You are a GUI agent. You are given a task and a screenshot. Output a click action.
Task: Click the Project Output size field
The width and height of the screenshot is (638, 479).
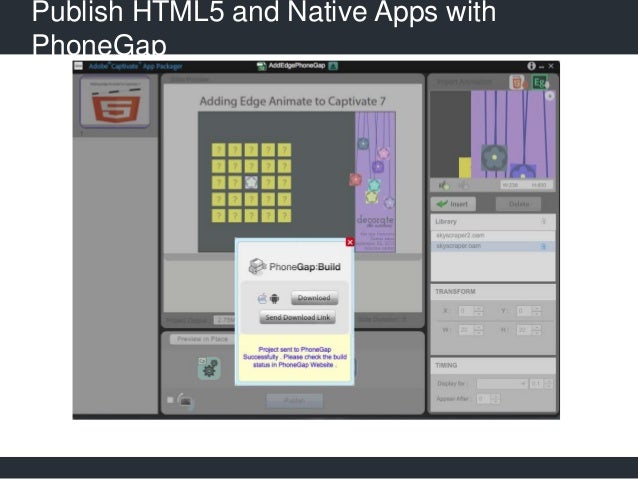(224, 320)
